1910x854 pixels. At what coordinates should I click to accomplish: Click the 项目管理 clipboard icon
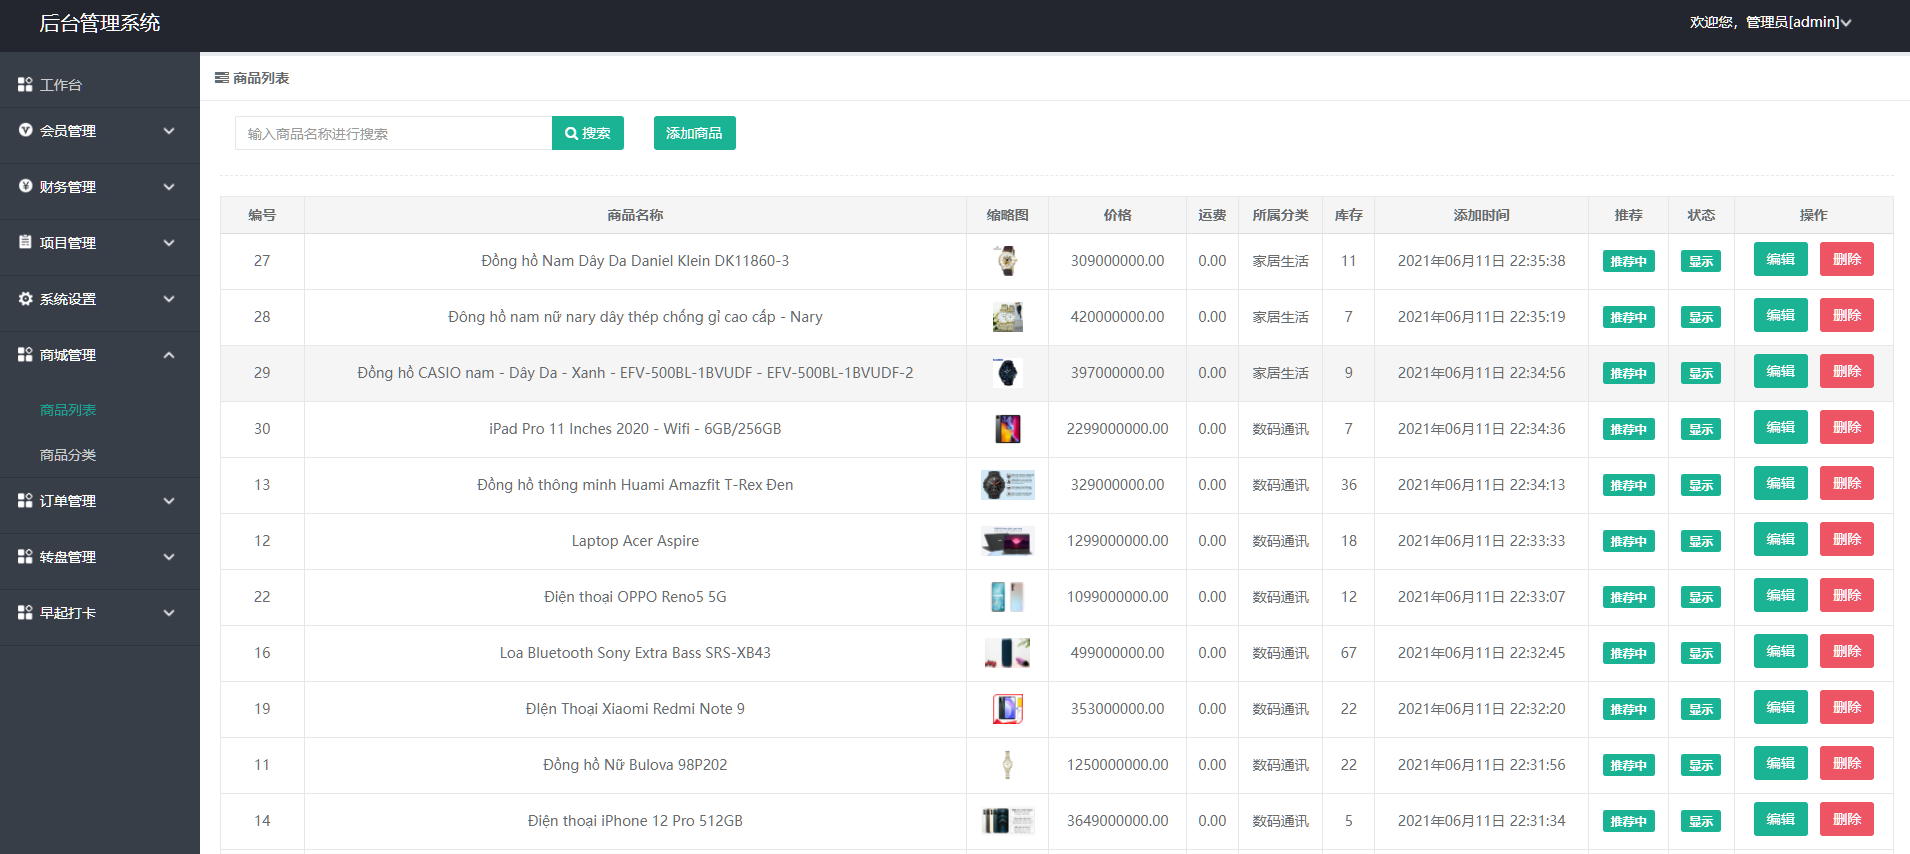[x=25, y=243]
